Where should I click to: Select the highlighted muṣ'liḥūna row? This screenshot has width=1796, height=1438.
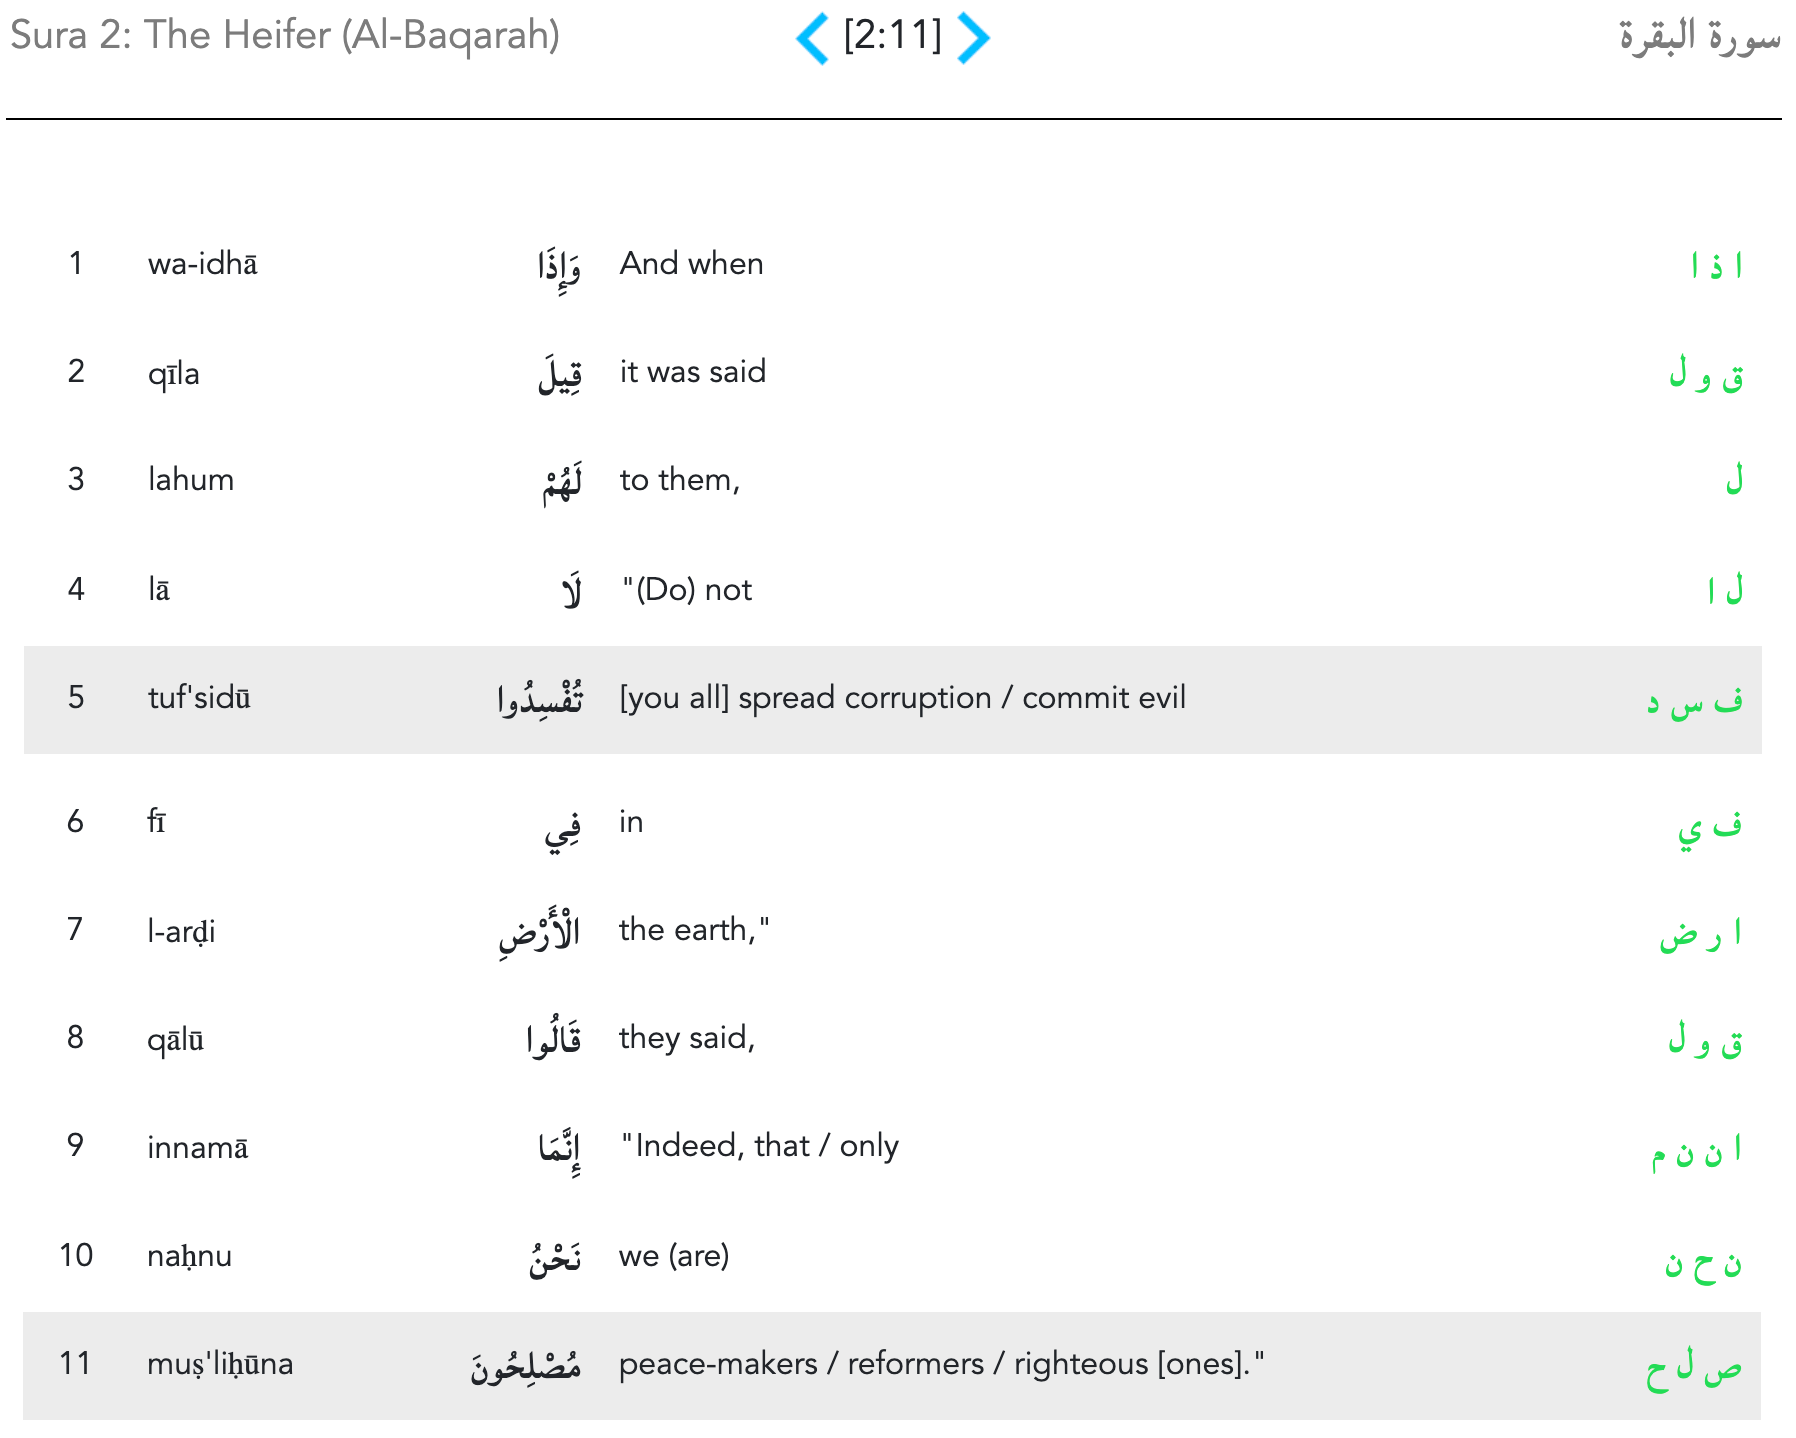(x=892, y=1365)
